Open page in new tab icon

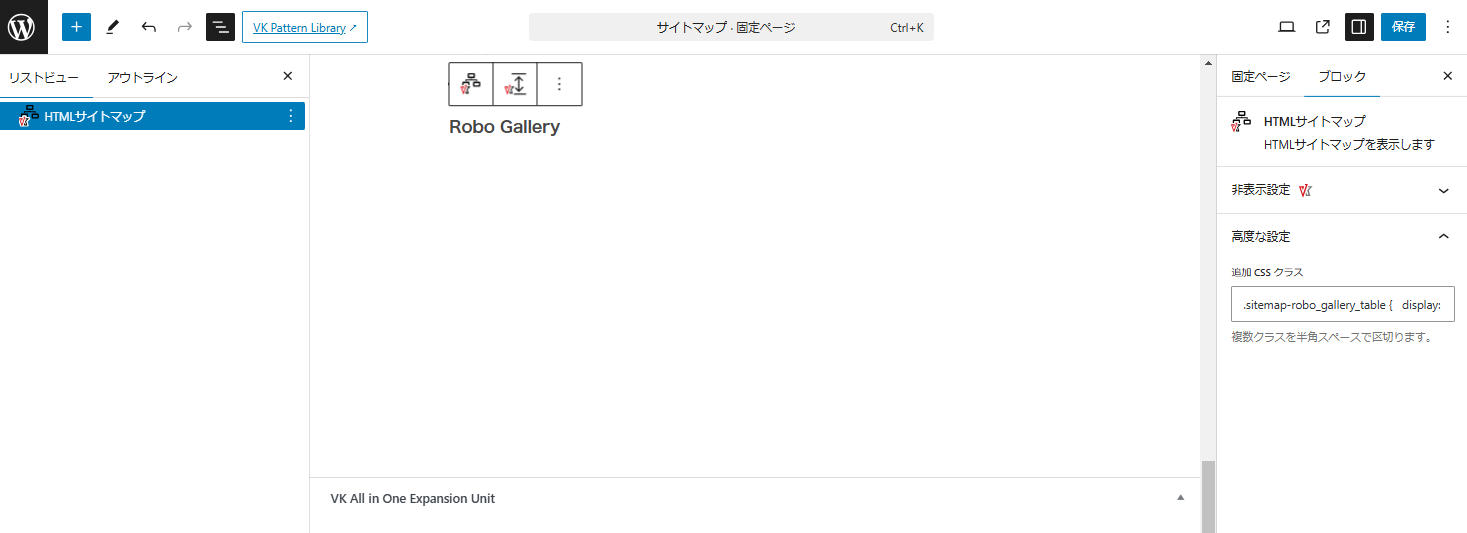pyautogui.click(x=1323, y=27)
